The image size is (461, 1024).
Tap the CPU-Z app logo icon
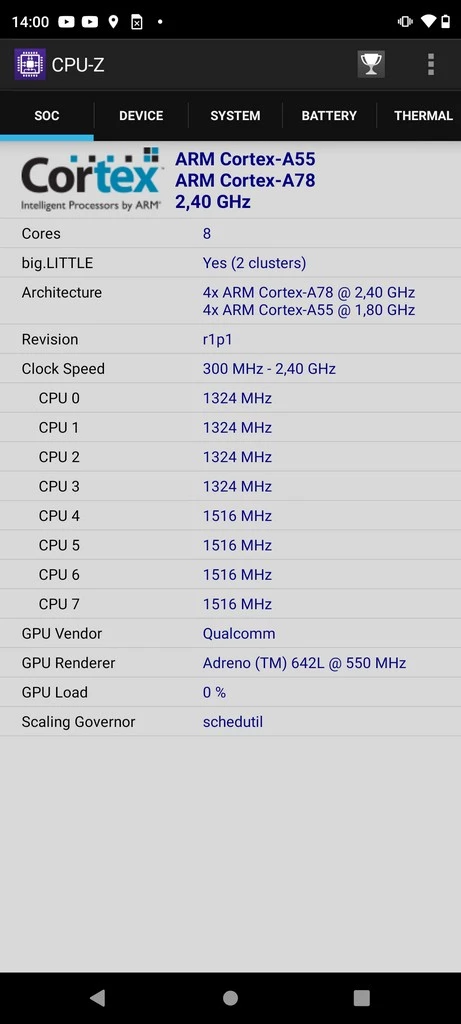click(x=30, y=64)
